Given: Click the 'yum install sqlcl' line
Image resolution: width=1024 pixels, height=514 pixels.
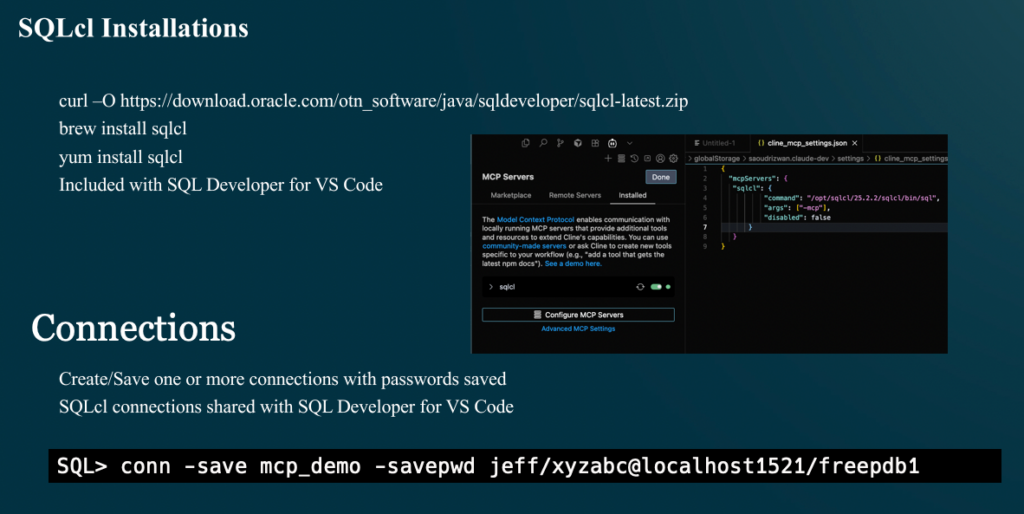Looking at the screenshot, I should (x=121, y=157).
